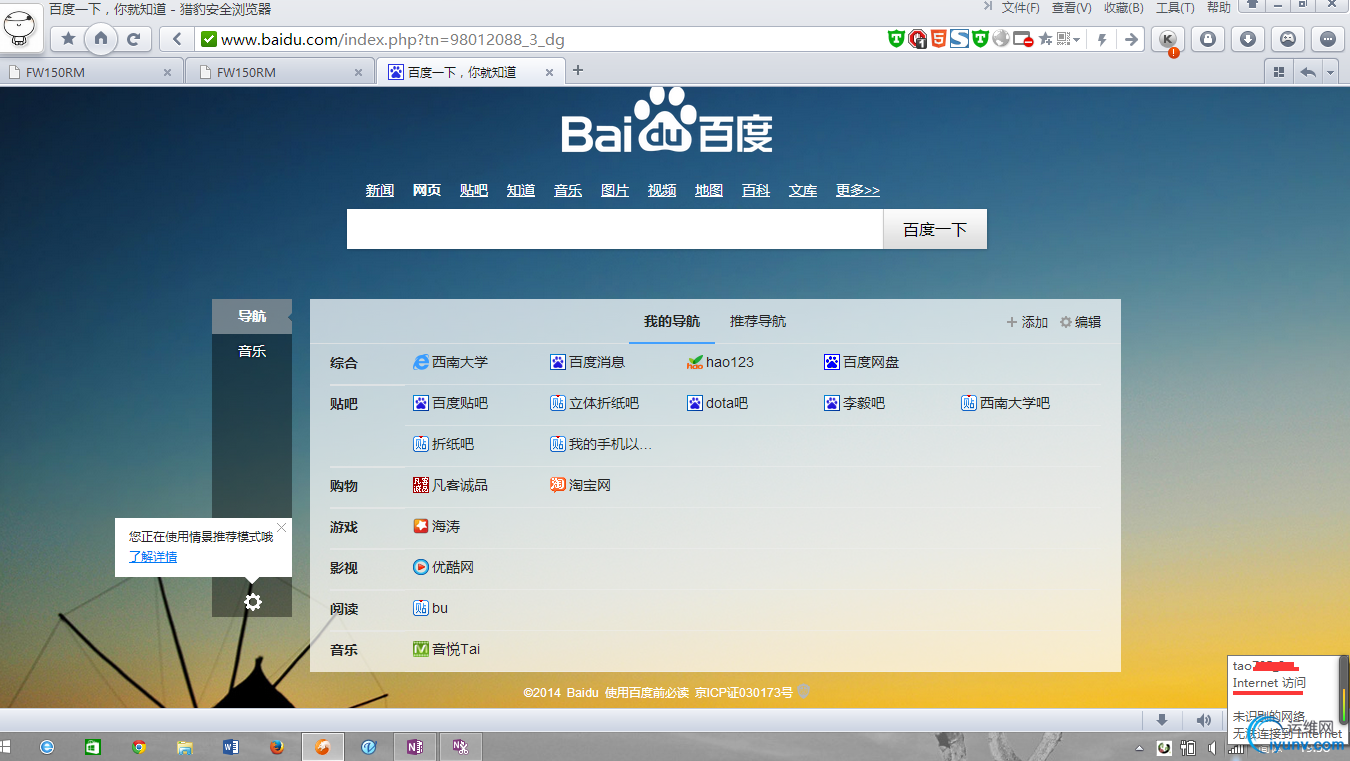Click the HTML5 extension icon in address bar
This screenshot has width=1350, height=761.
click(938, 39)
